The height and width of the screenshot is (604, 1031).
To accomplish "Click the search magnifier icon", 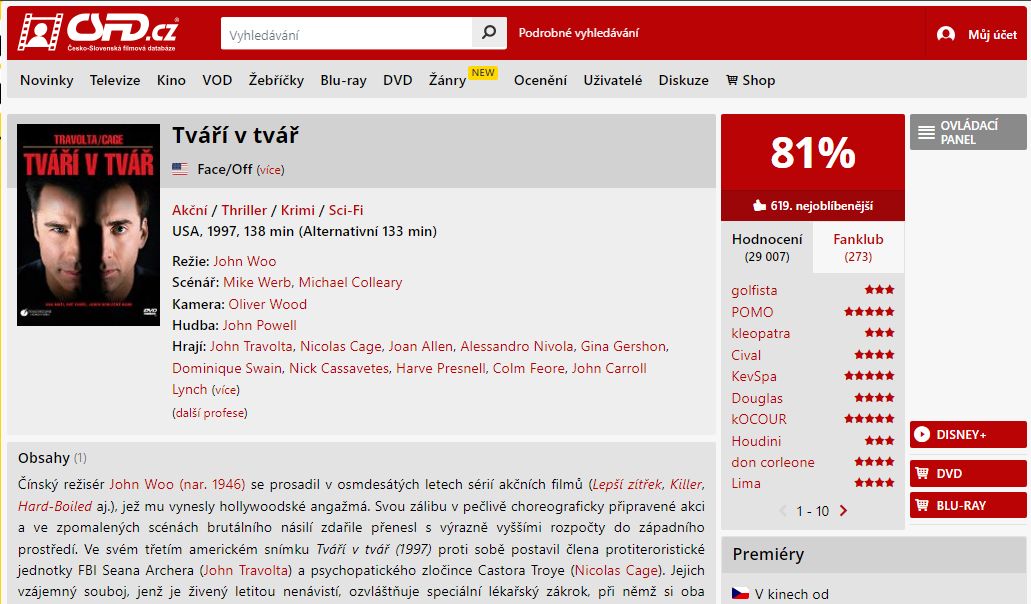I will tap(489, 33).
